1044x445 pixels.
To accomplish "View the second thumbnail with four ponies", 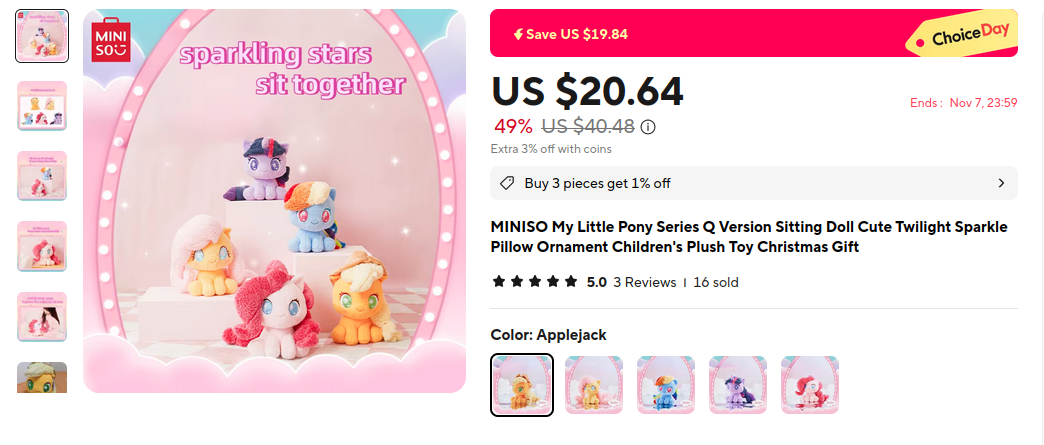I will click(42, 106).
